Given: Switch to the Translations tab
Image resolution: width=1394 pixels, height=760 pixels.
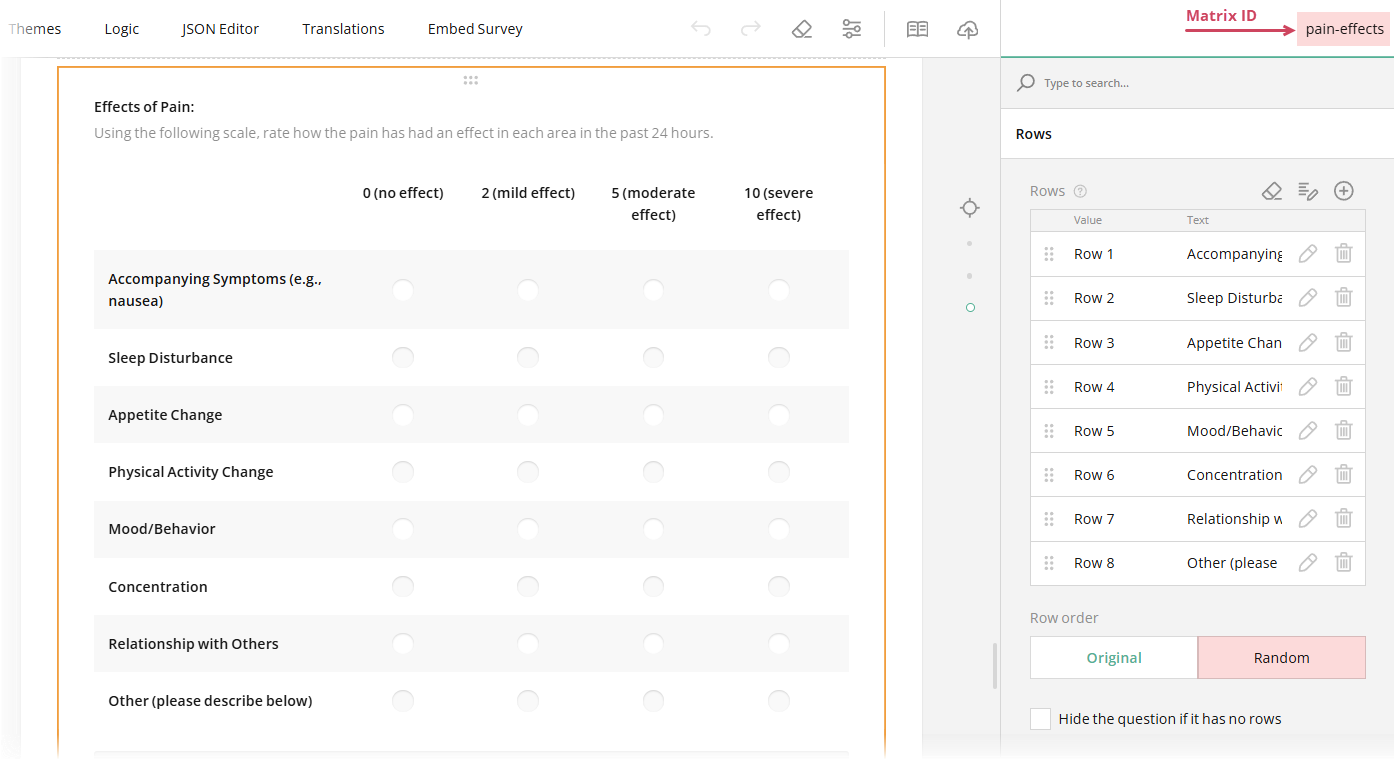Looking at the screenshot, I should tap(343, 29).
